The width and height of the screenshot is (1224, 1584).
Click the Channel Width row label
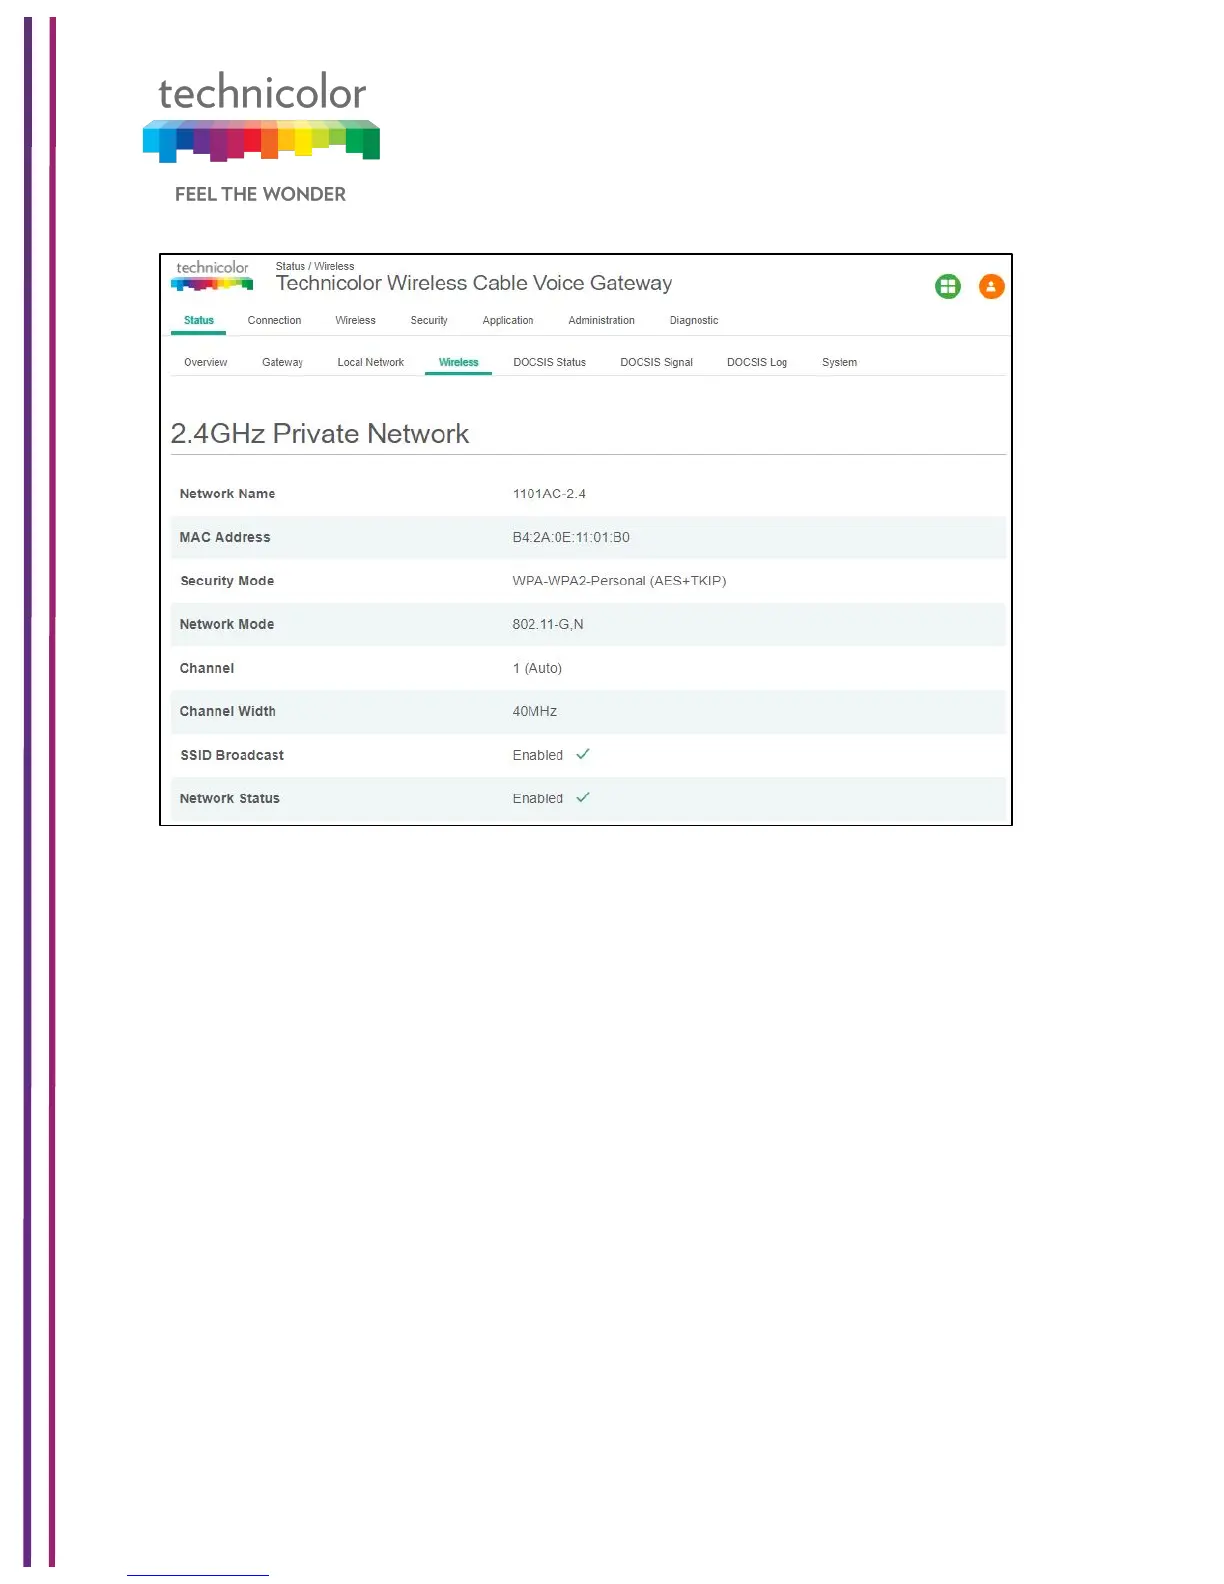pyautogui.click(x=228, y=711)
